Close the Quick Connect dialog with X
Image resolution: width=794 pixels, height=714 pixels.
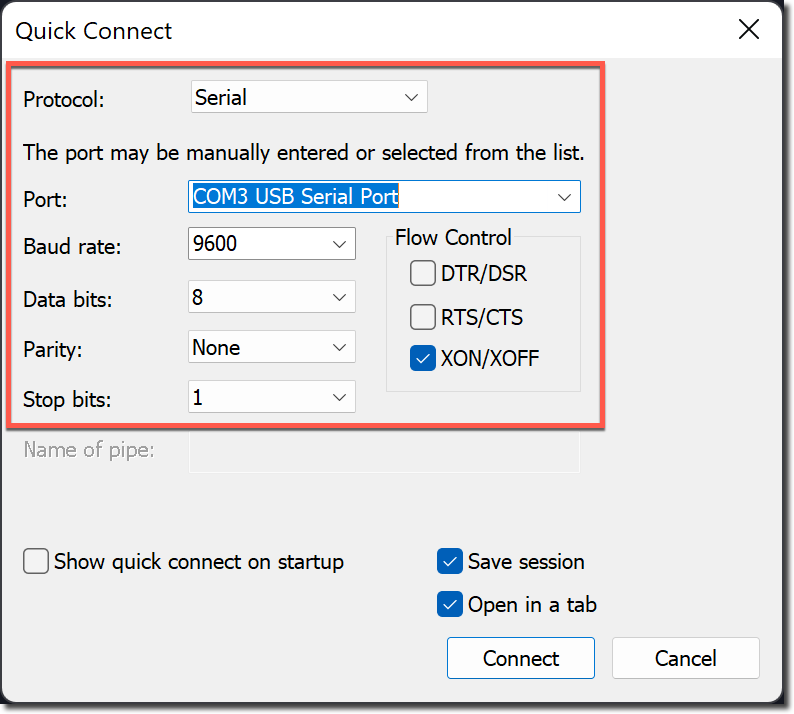click(x=749, y=30)
